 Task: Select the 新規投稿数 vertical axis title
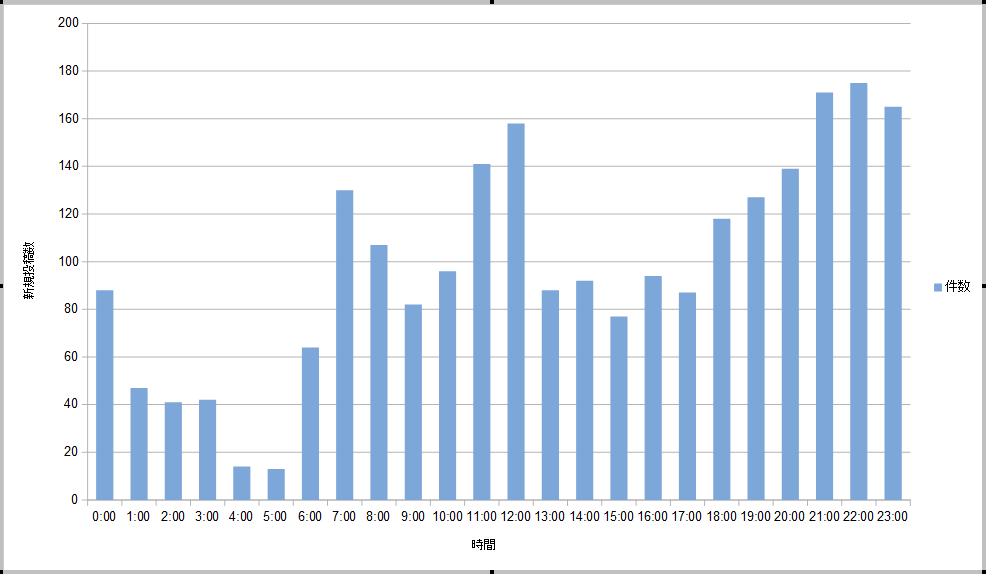[30, 270]
